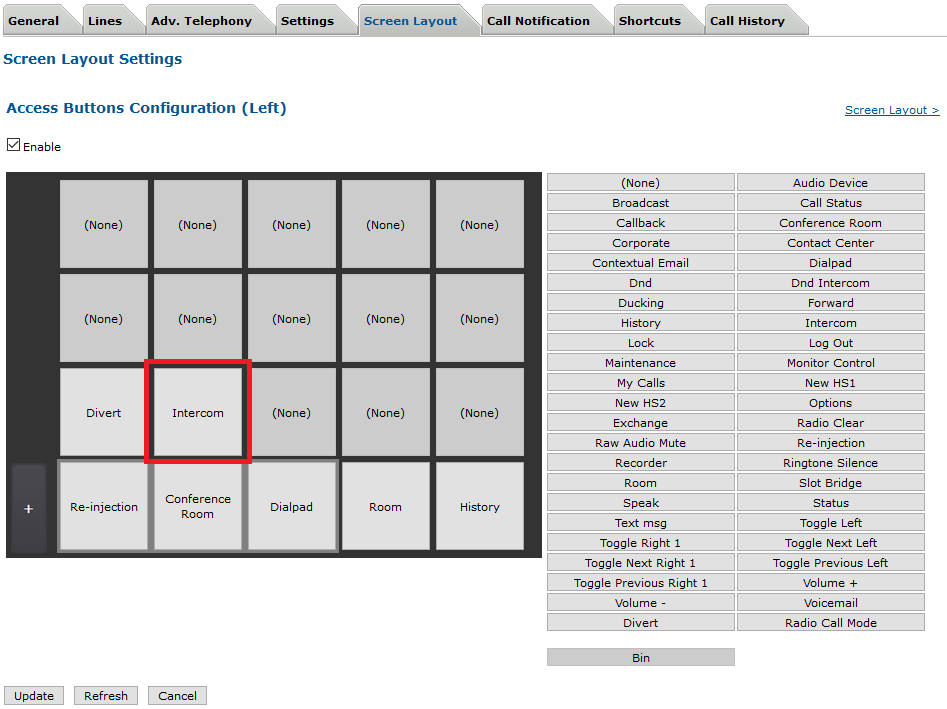Select the Divert tile in the grid
The image size is (947, 709).
click(104, 413)
